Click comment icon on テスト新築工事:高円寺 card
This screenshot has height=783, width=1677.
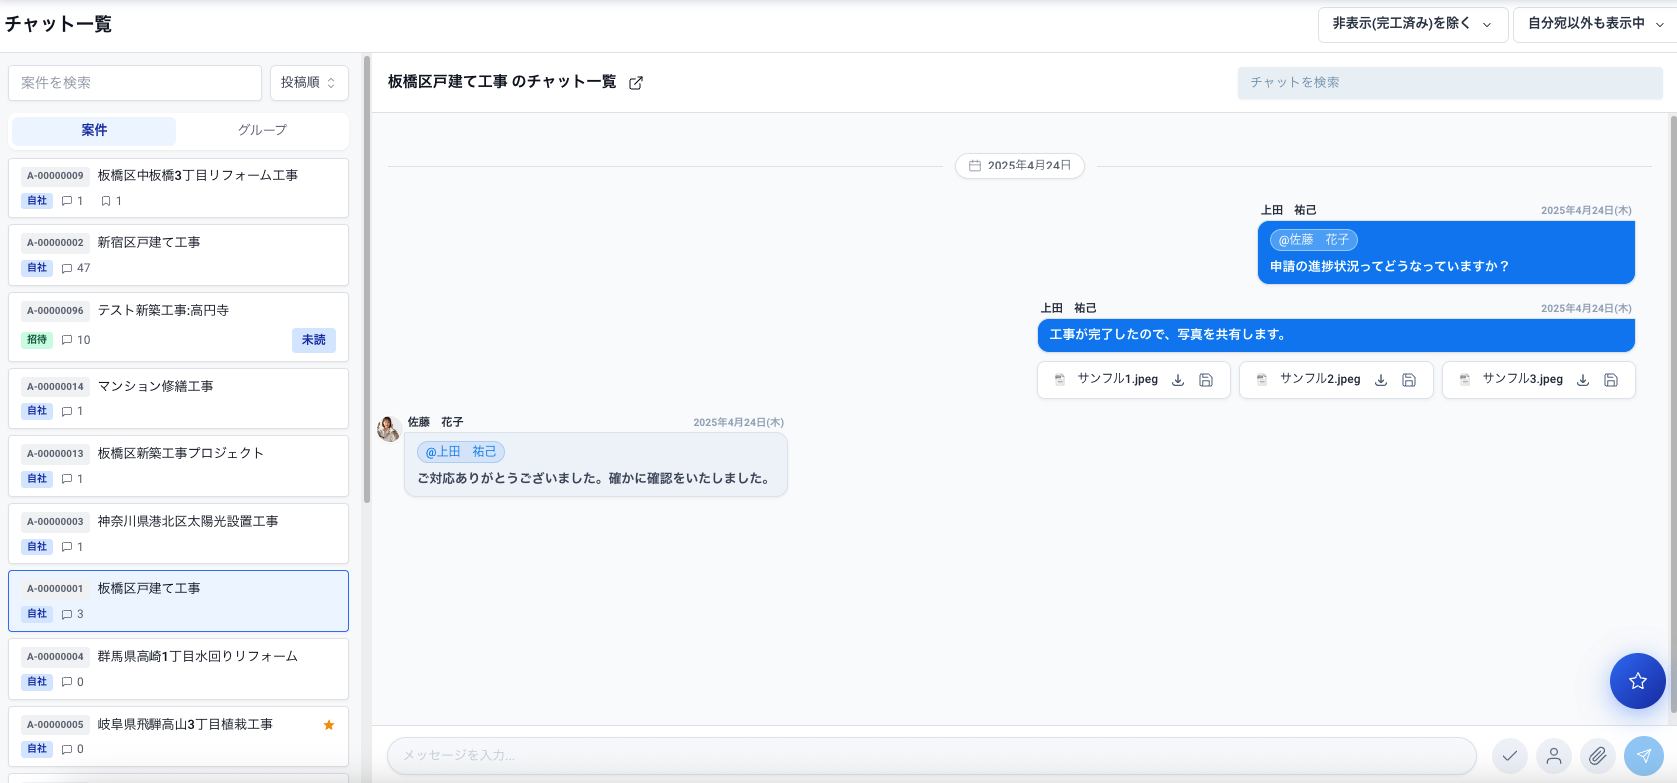click(67, 340)
